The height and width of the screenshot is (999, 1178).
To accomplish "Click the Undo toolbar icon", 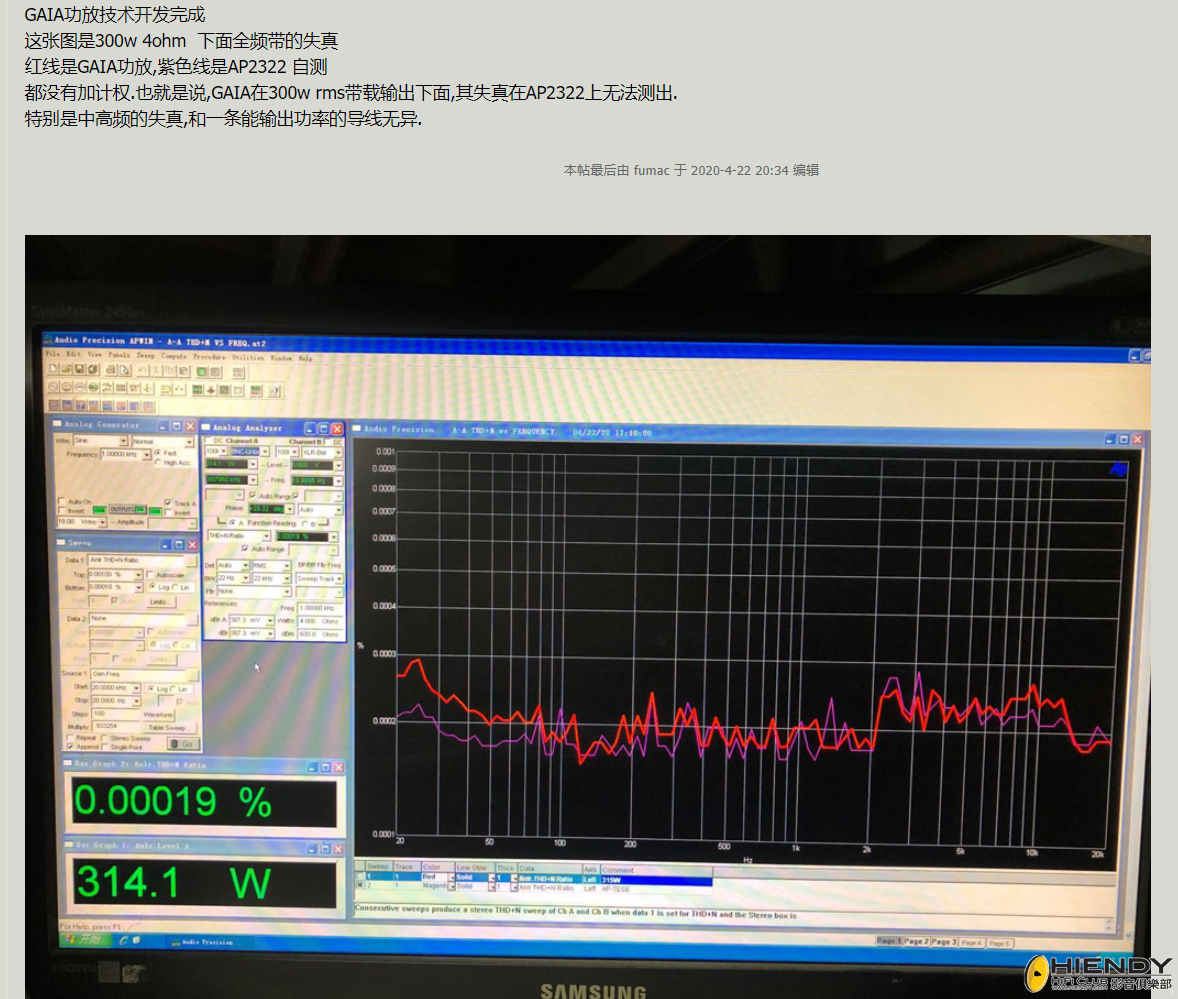I will click(x=142, y=370).
